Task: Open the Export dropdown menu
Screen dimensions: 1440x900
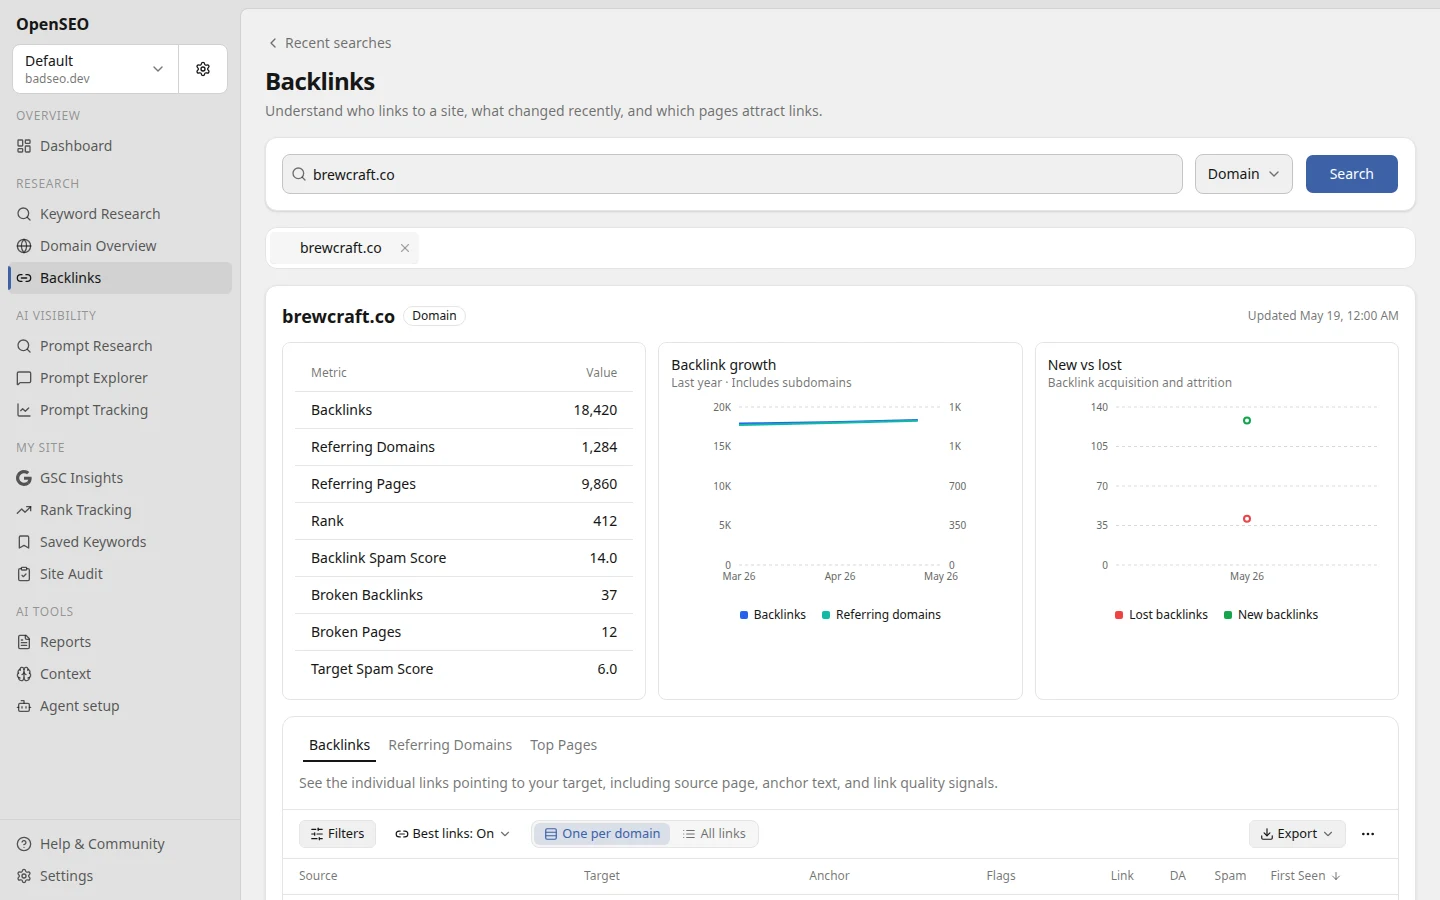Action: pyautogui.click(x=1297, y=834)
